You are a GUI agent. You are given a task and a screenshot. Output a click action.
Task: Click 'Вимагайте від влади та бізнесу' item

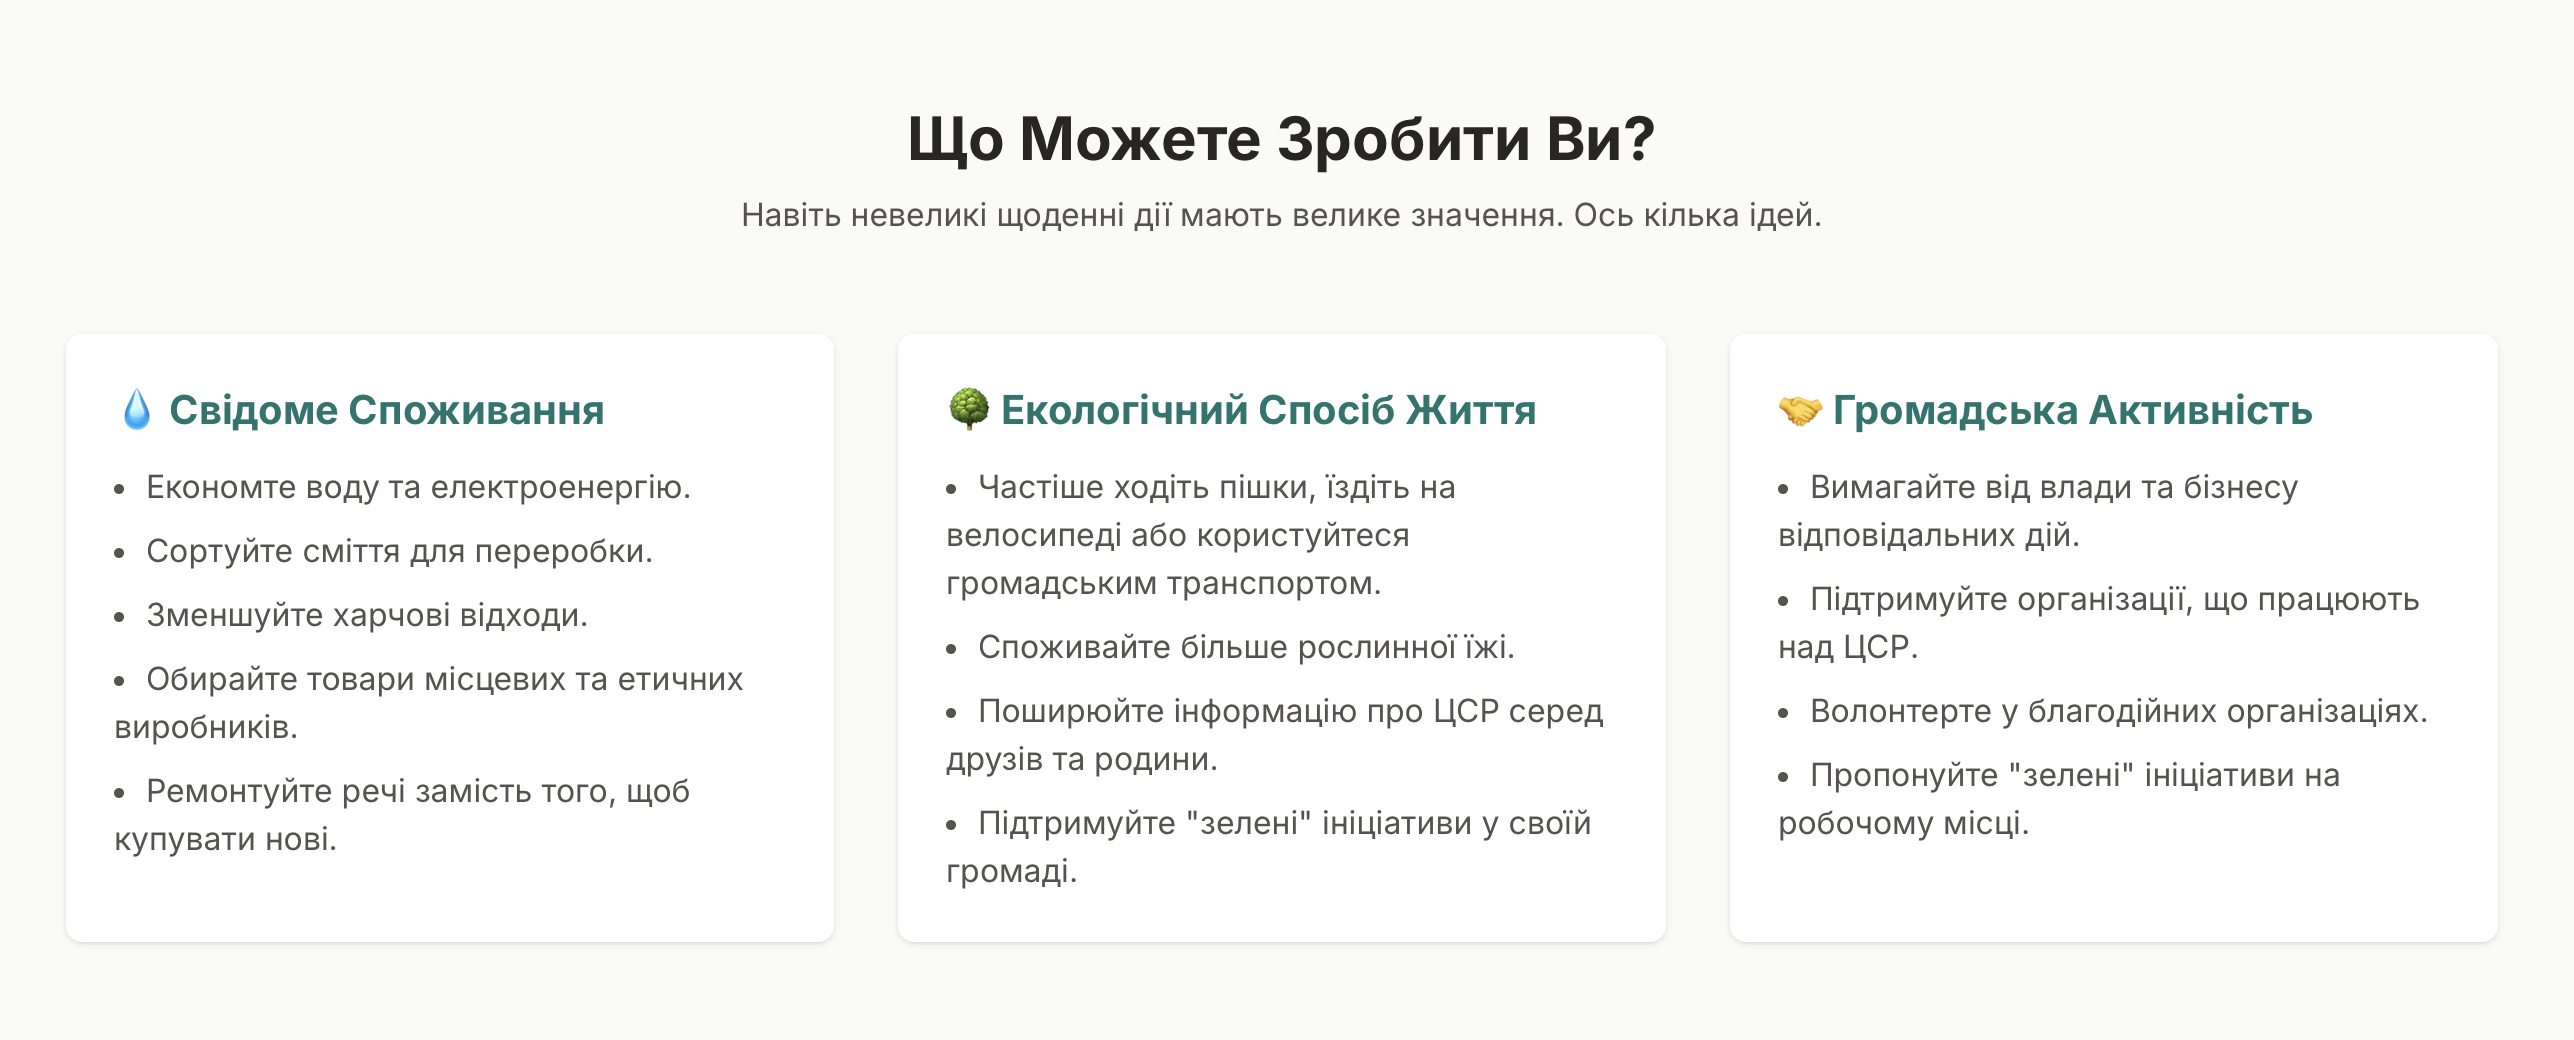tap(2038, 511)
